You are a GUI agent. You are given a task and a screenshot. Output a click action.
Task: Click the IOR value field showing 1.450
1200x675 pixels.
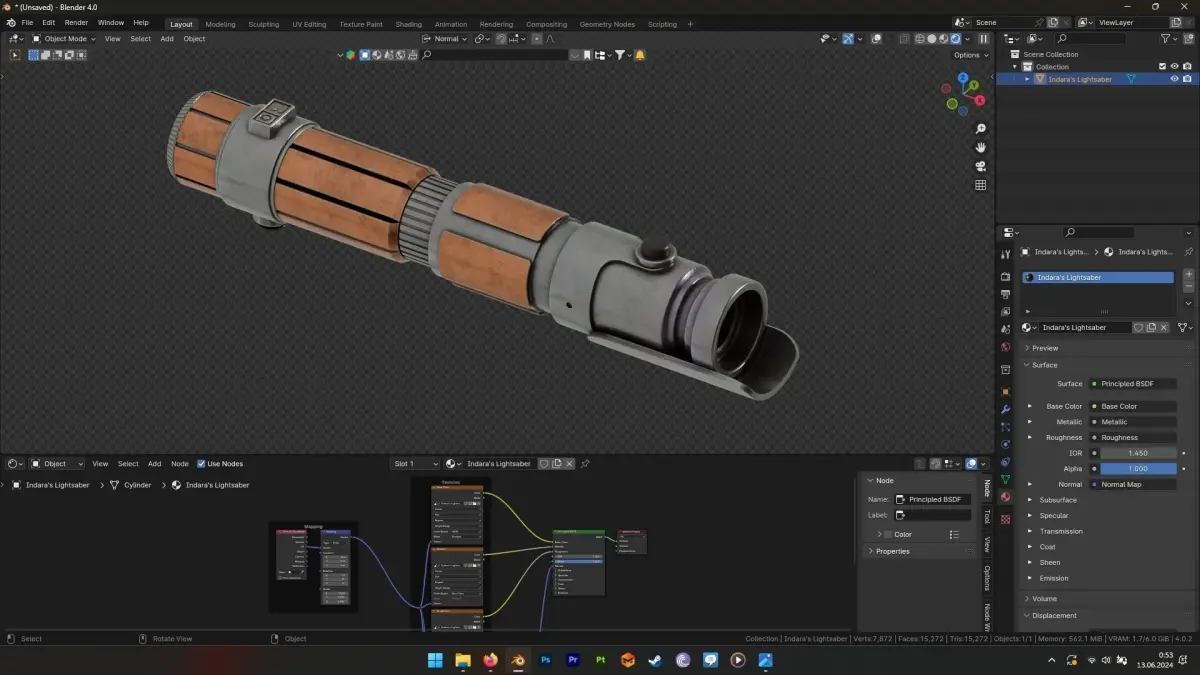point(1138,453)
